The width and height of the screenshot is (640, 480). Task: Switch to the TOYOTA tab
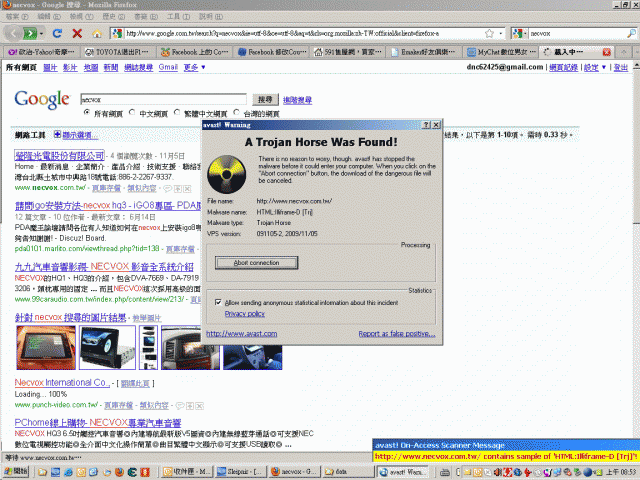116,52
